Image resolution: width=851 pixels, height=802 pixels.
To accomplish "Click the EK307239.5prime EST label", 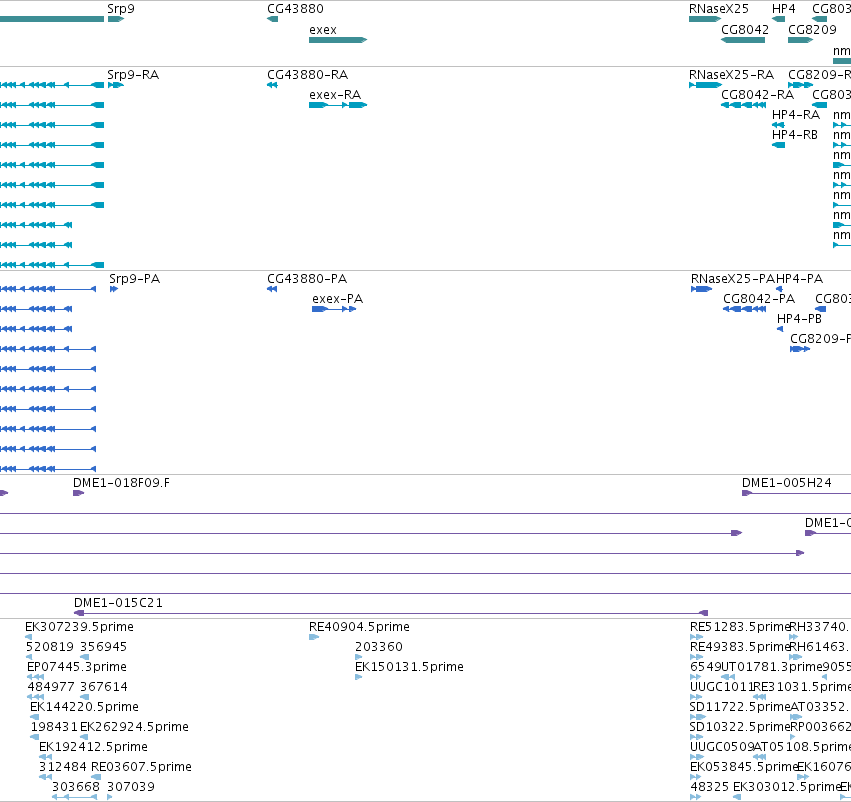I will 79,626.
